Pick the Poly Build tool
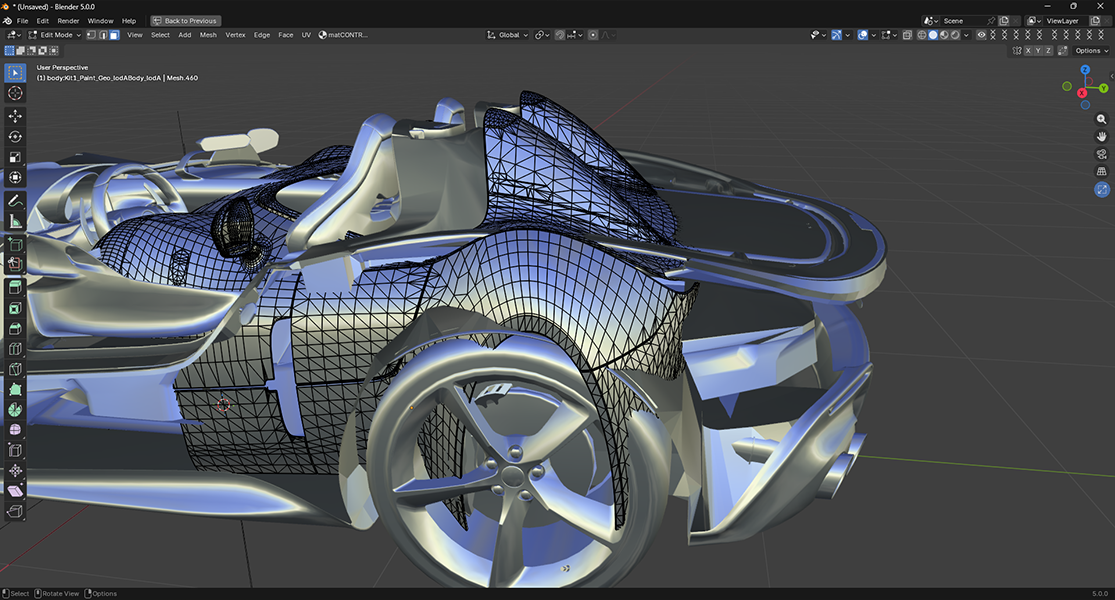Screen dimensions: 1115x600 coord(15,390)
